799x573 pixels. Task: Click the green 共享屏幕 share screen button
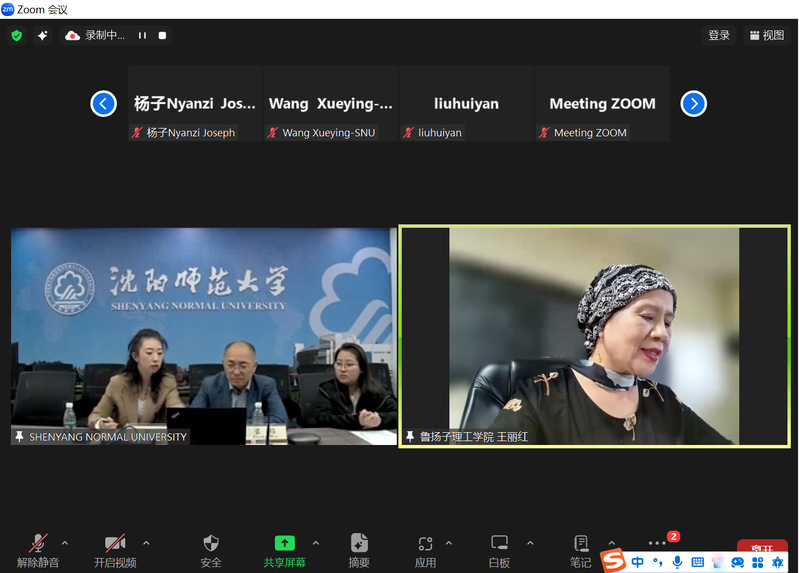(285, 551)
